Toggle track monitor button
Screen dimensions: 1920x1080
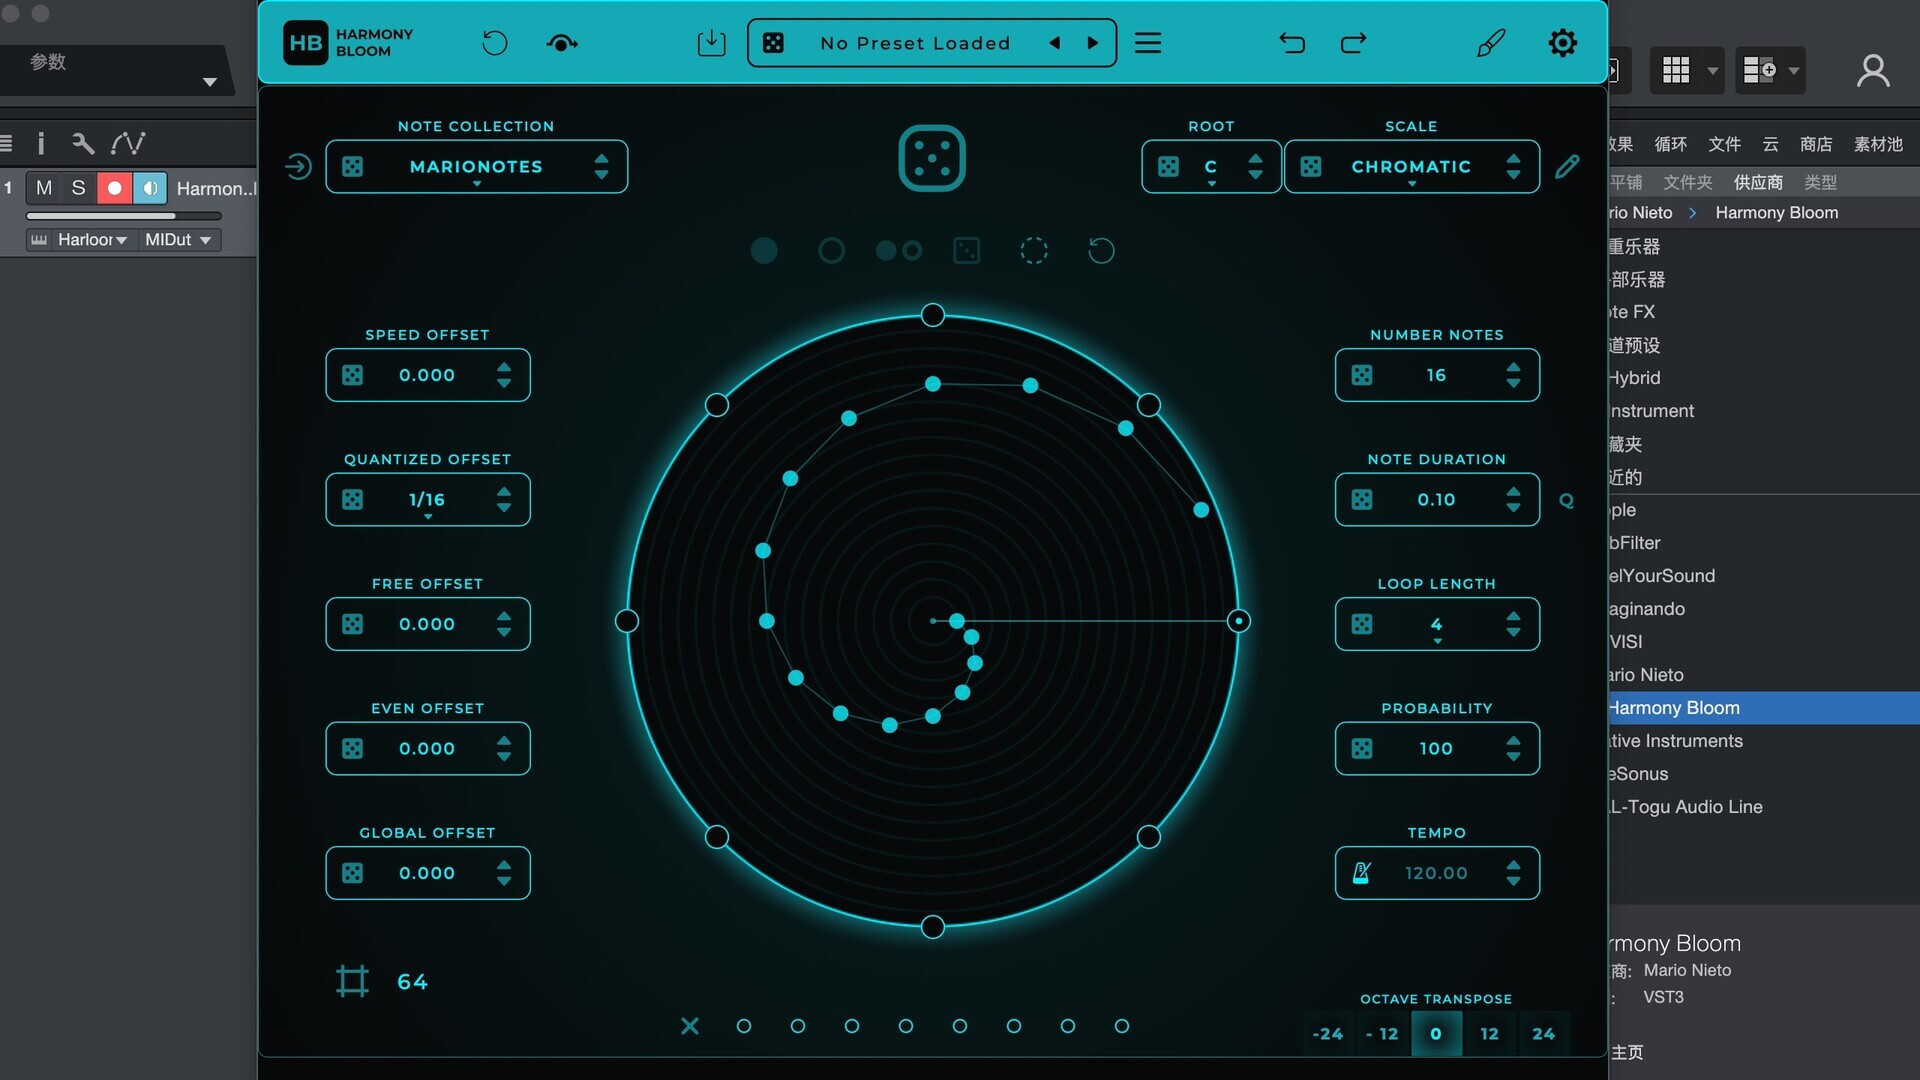(x=150, y=188)
